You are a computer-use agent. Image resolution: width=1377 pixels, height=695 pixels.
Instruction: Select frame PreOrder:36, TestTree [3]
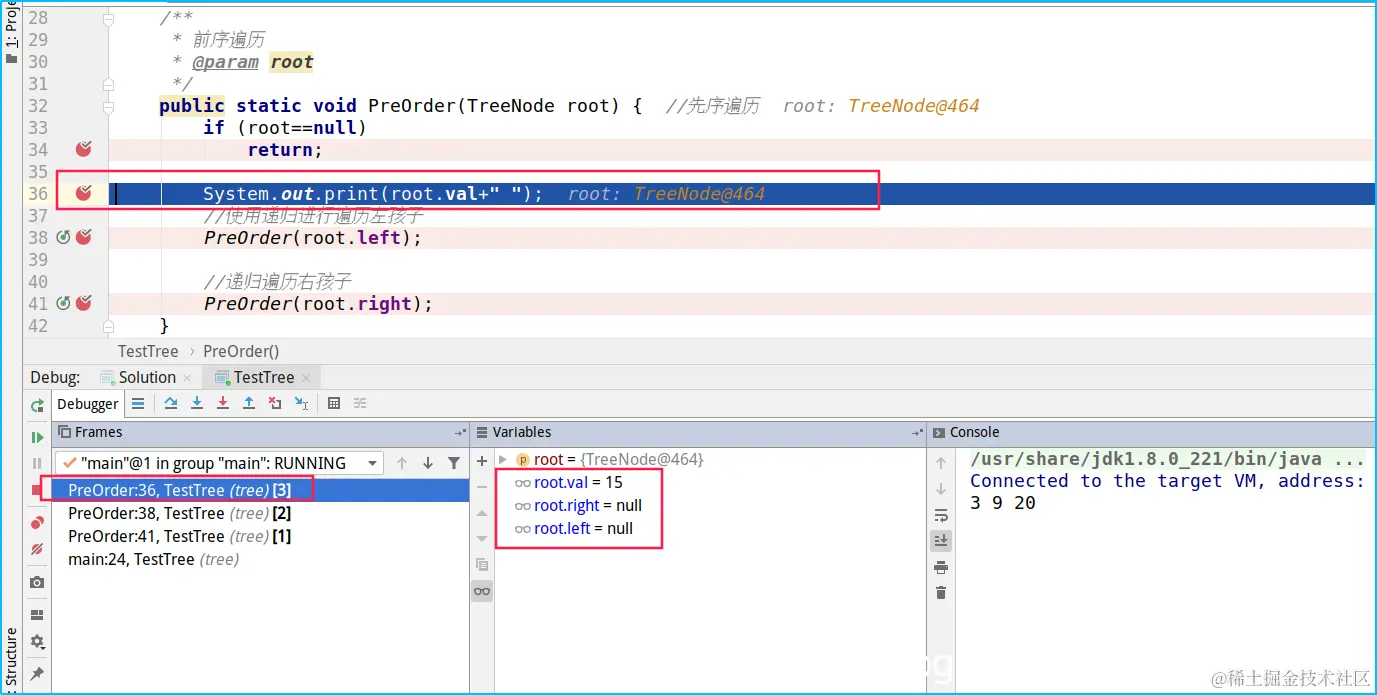coord(261,490)
